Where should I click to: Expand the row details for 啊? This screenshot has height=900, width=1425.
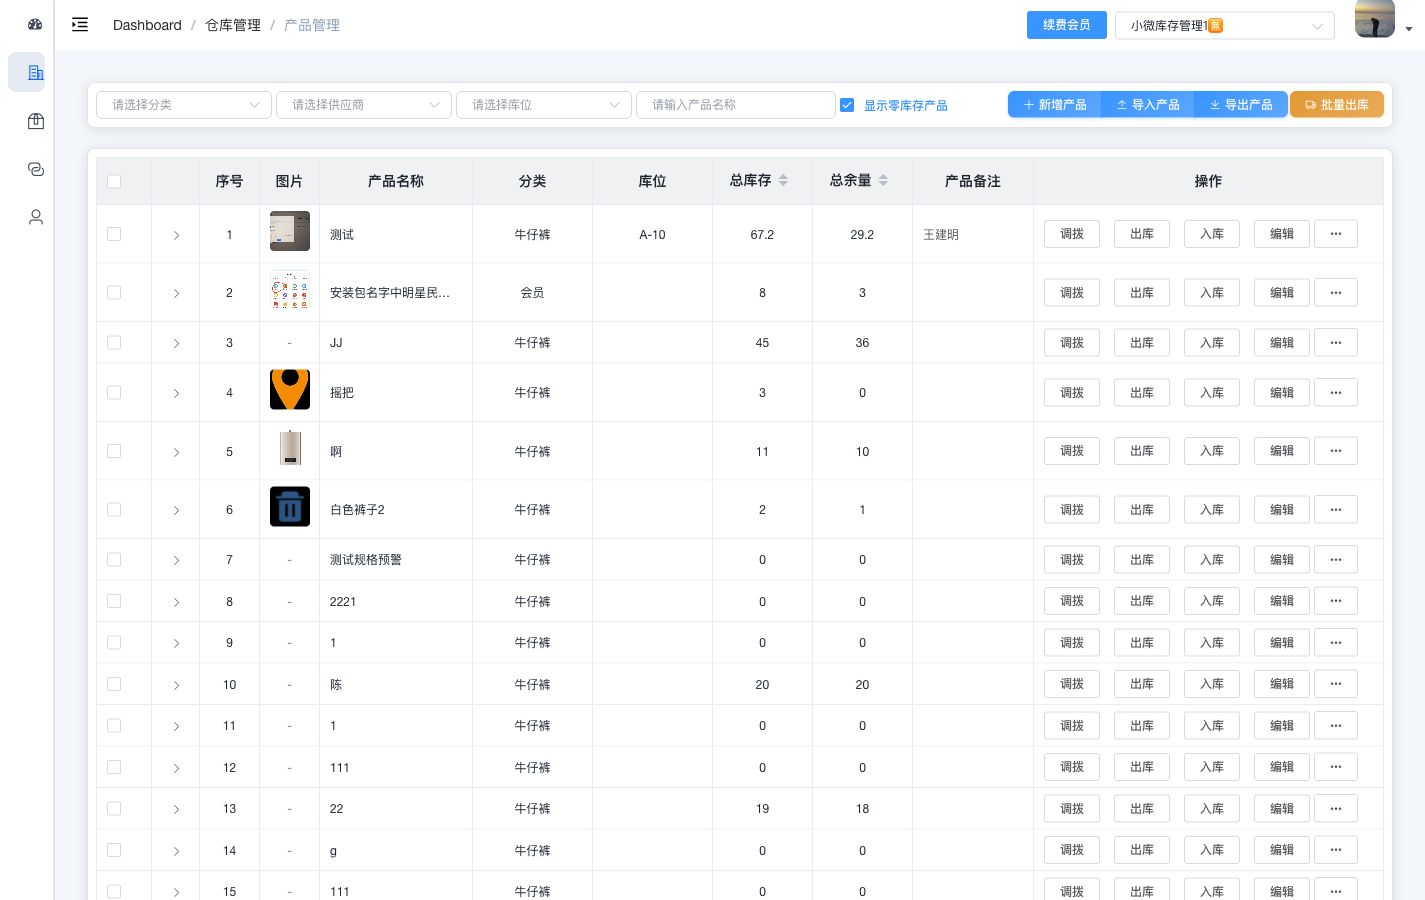176,452
